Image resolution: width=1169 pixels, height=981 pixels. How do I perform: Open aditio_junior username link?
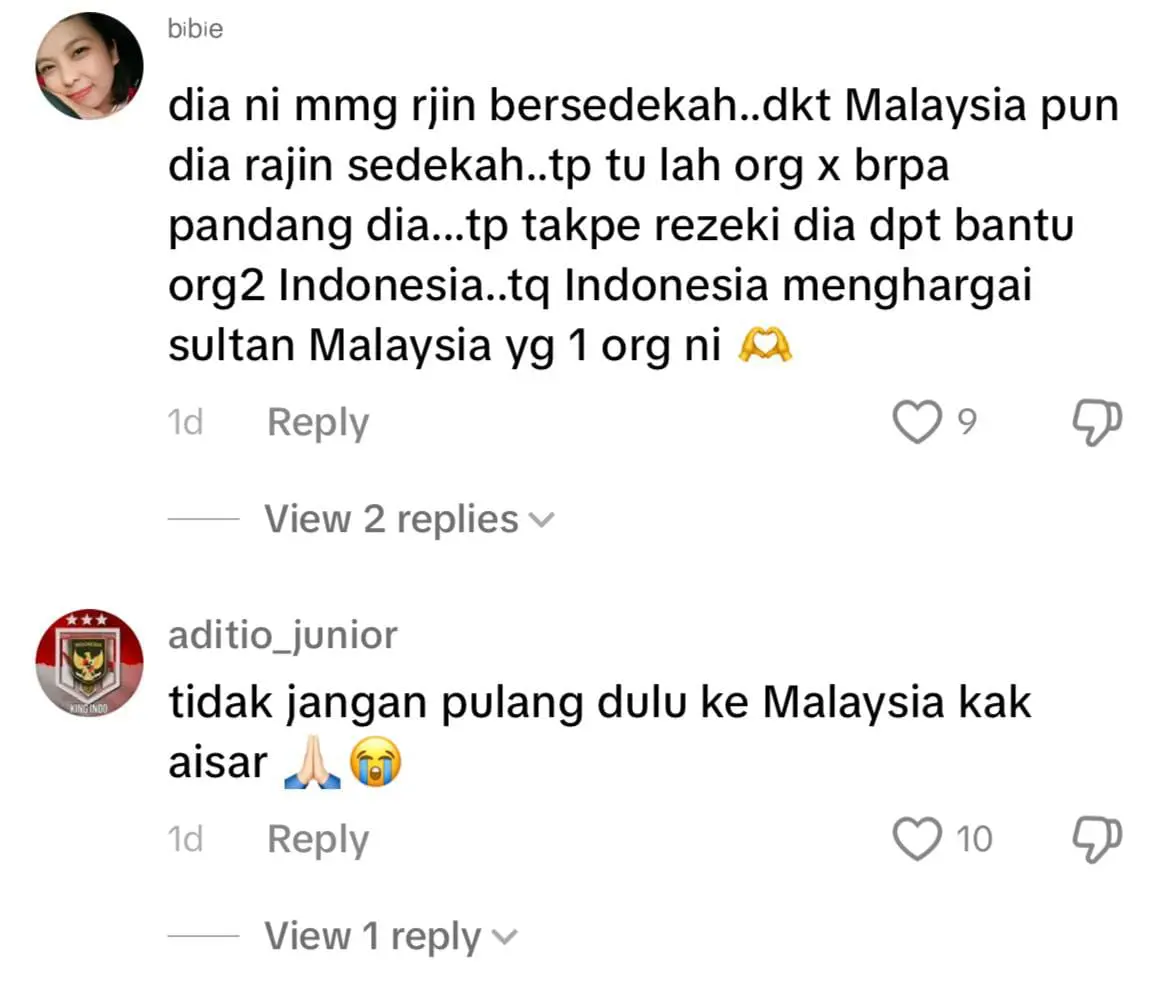pos(283,635)
